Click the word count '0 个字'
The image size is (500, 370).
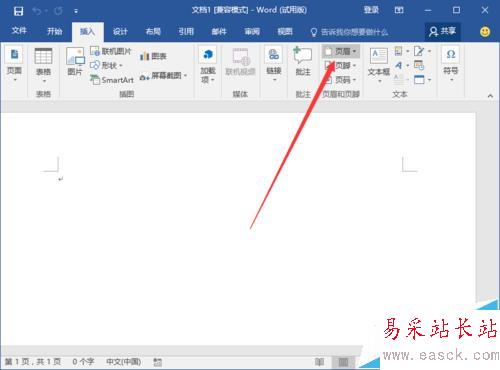(83, 362)
